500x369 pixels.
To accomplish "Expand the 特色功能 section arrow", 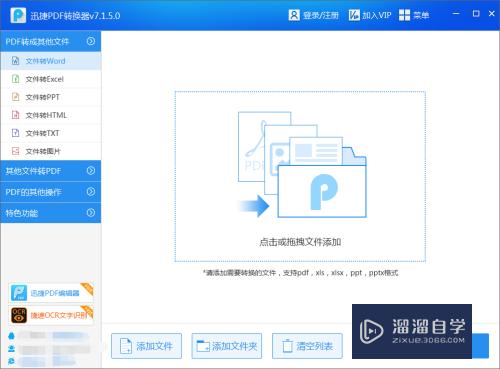I will (91, 213).
